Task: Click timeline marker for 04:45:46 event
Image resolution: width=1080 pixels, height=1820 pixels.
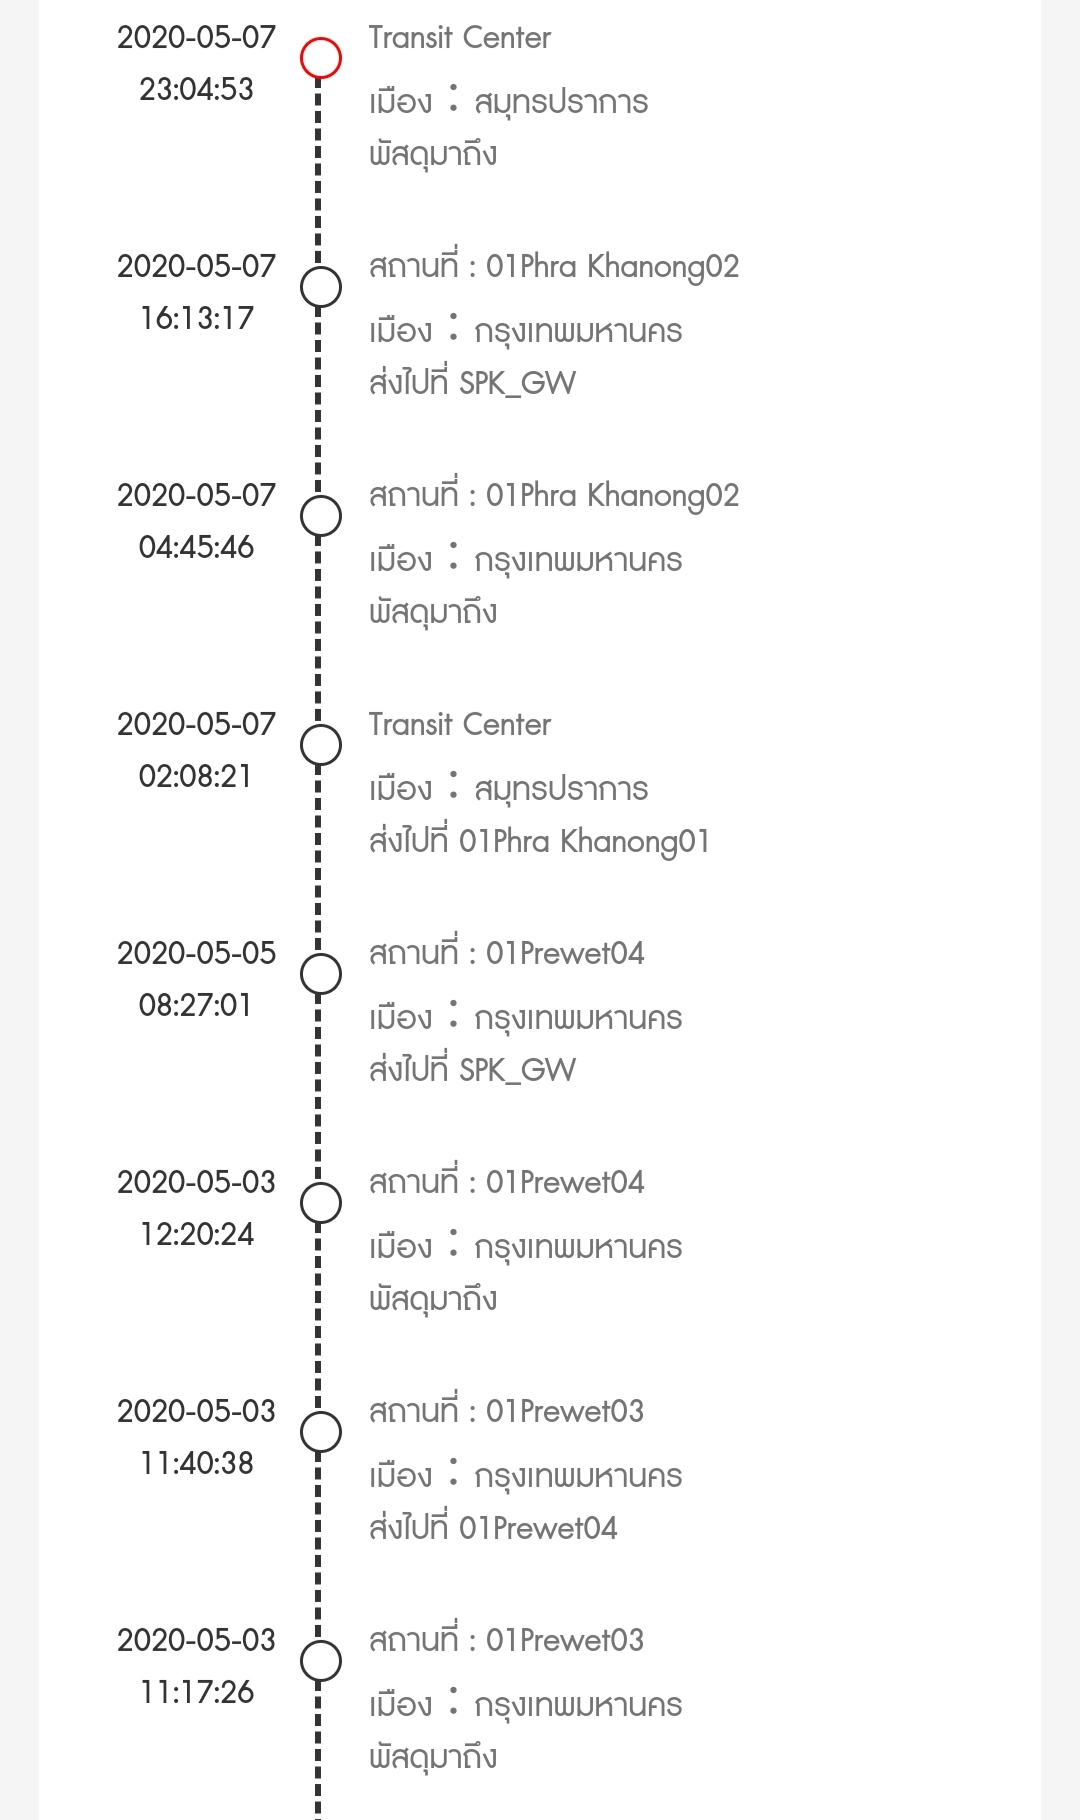Action: pyautogui.click(x=321, y=516)
